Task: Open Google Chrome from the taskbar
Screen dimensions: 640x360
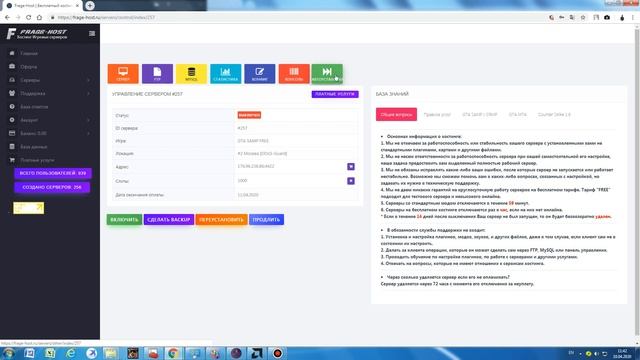Action: point(173,353)
